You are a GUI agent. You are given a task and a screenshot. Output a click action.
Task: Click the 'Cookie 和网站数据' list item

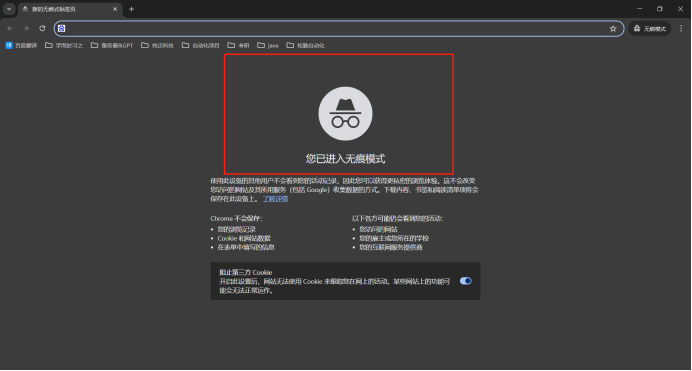[x=244, y=238]
